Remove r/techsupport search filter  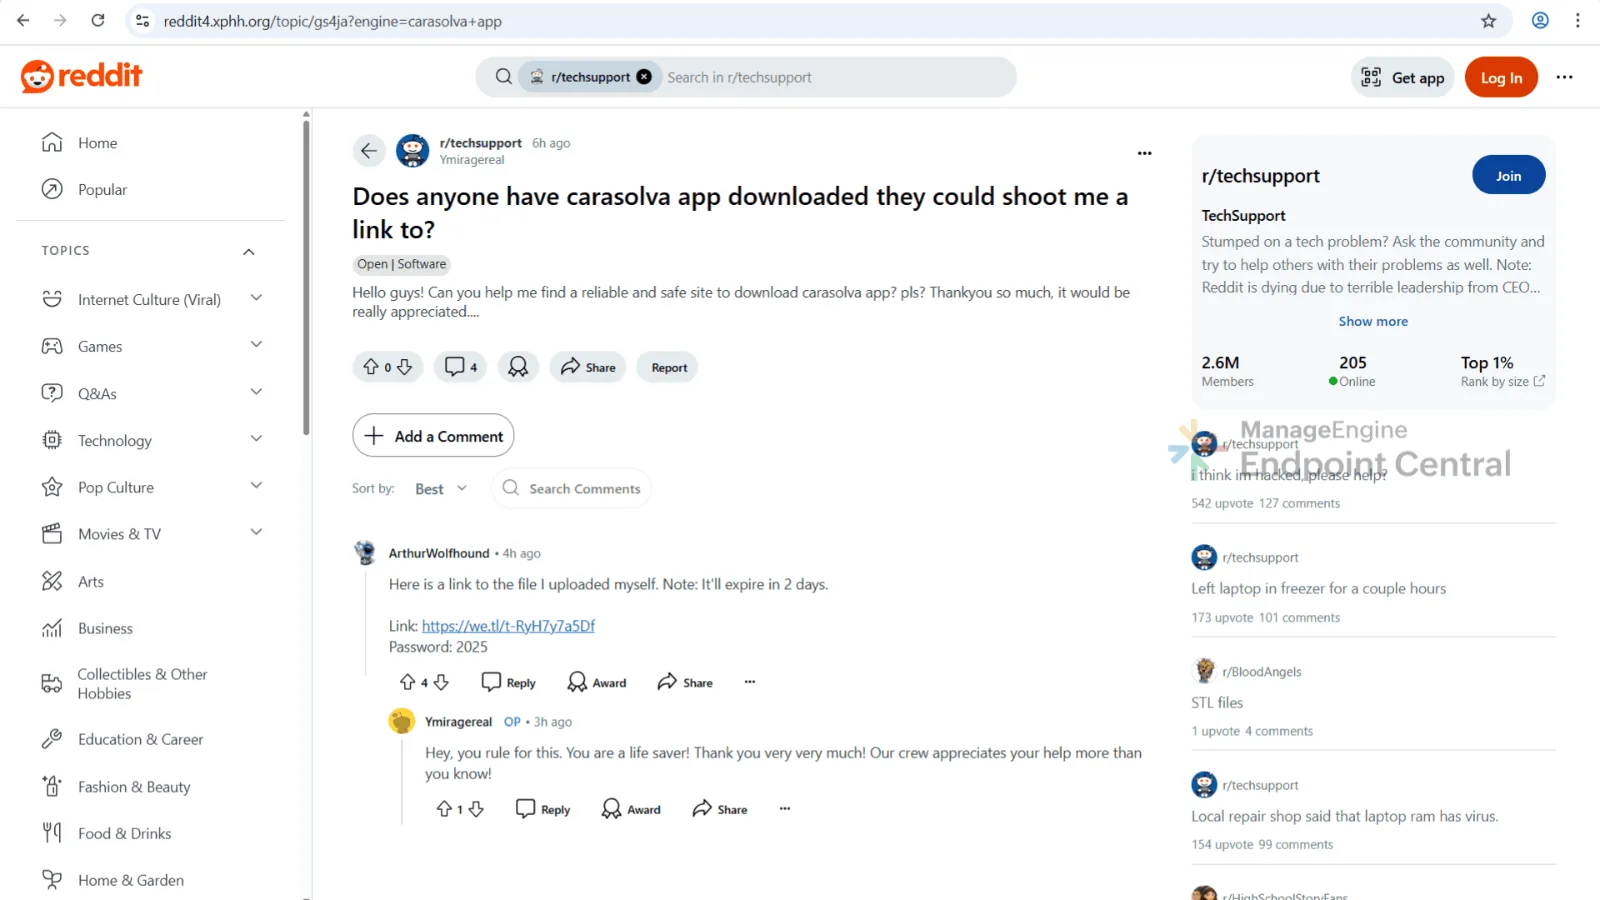[644, 77]
